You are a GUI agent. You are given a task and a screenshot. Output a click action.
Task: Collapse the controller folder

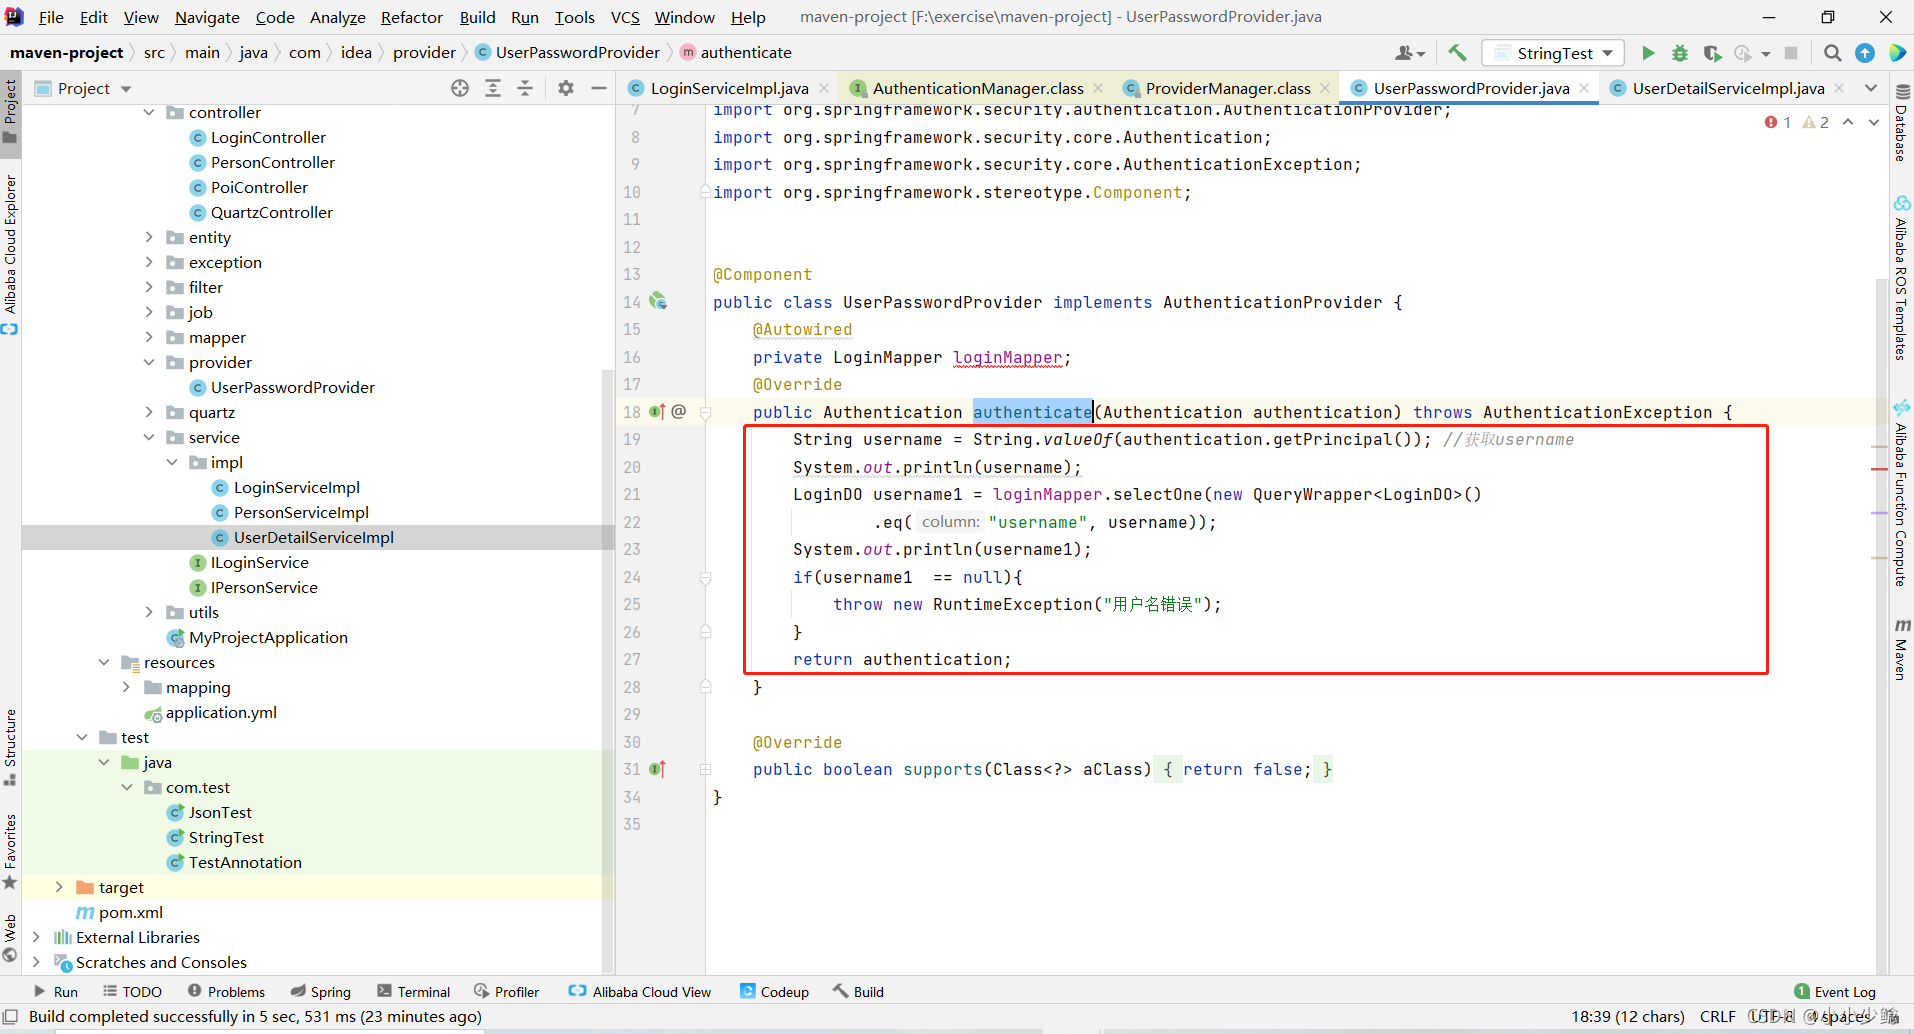tap(149, 112)
